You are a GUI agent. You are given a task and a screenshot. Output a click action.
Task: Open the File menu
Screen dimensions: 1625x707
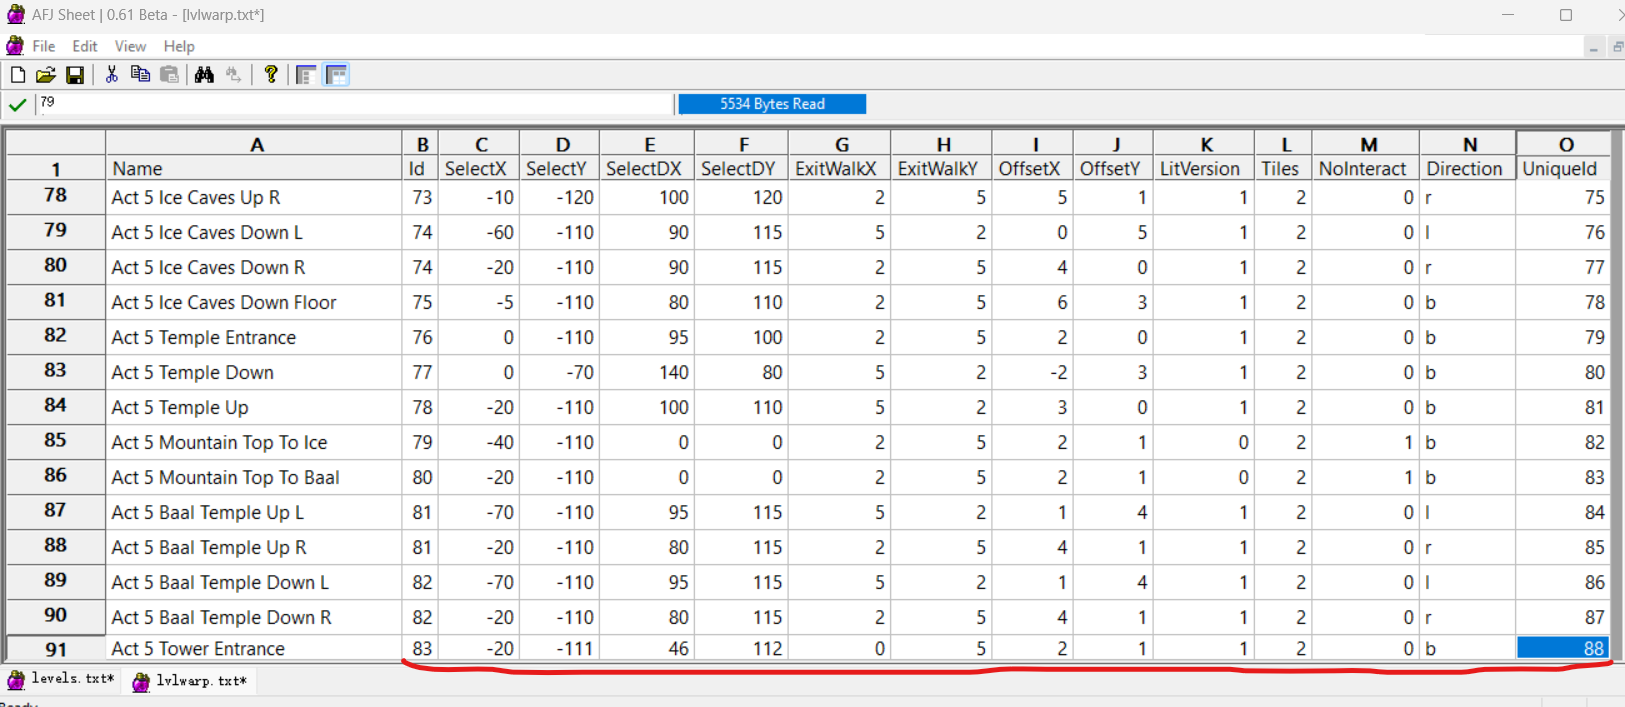pyautogui.click(x=44, y=46)
